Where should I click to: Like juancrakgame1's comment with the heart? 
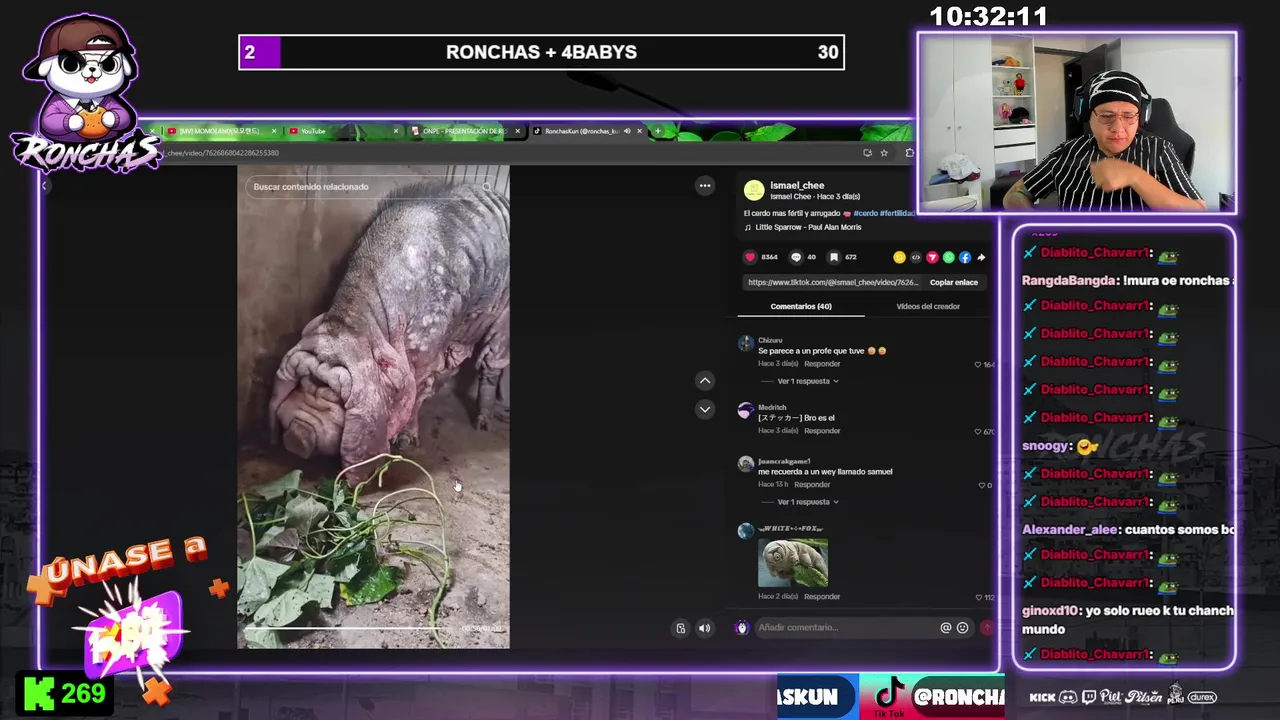tap(981, 485)
